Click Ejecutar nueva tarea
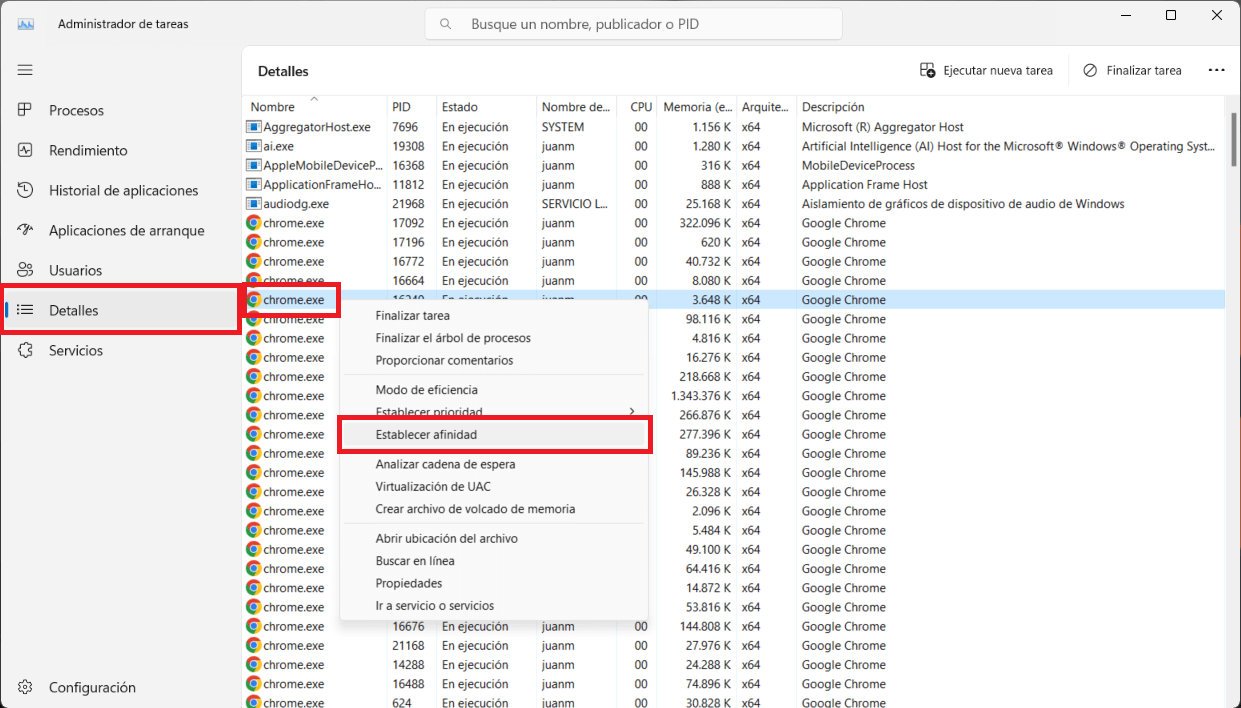 click(986, 70)
